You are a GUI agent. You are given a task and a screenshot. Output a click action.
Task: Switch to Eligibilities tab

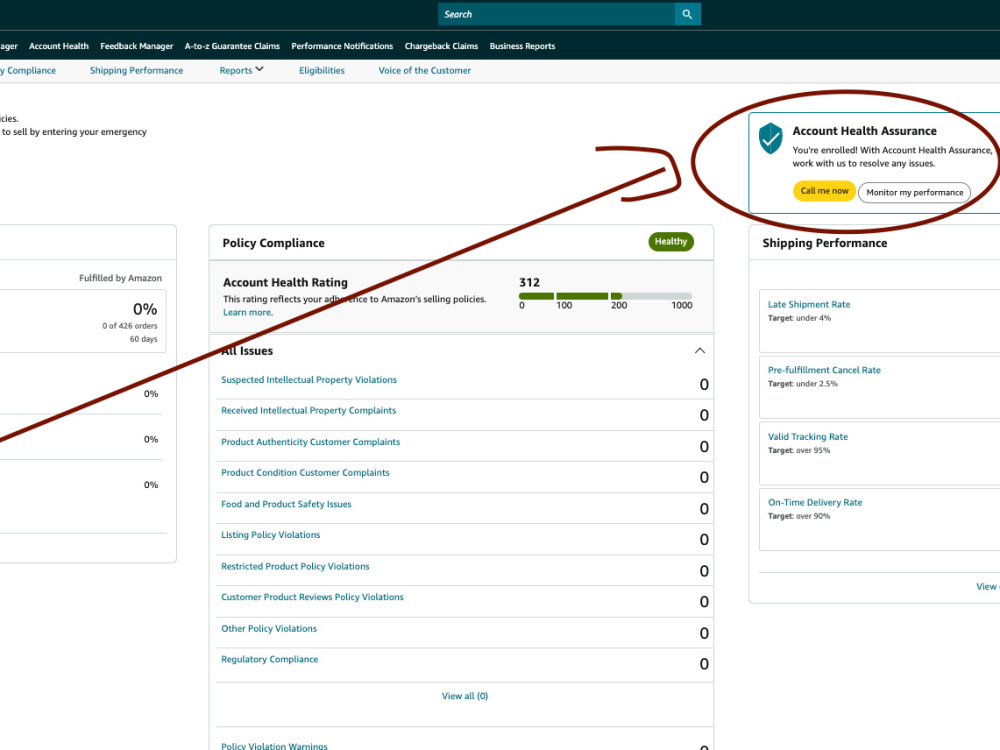point(321,70)
